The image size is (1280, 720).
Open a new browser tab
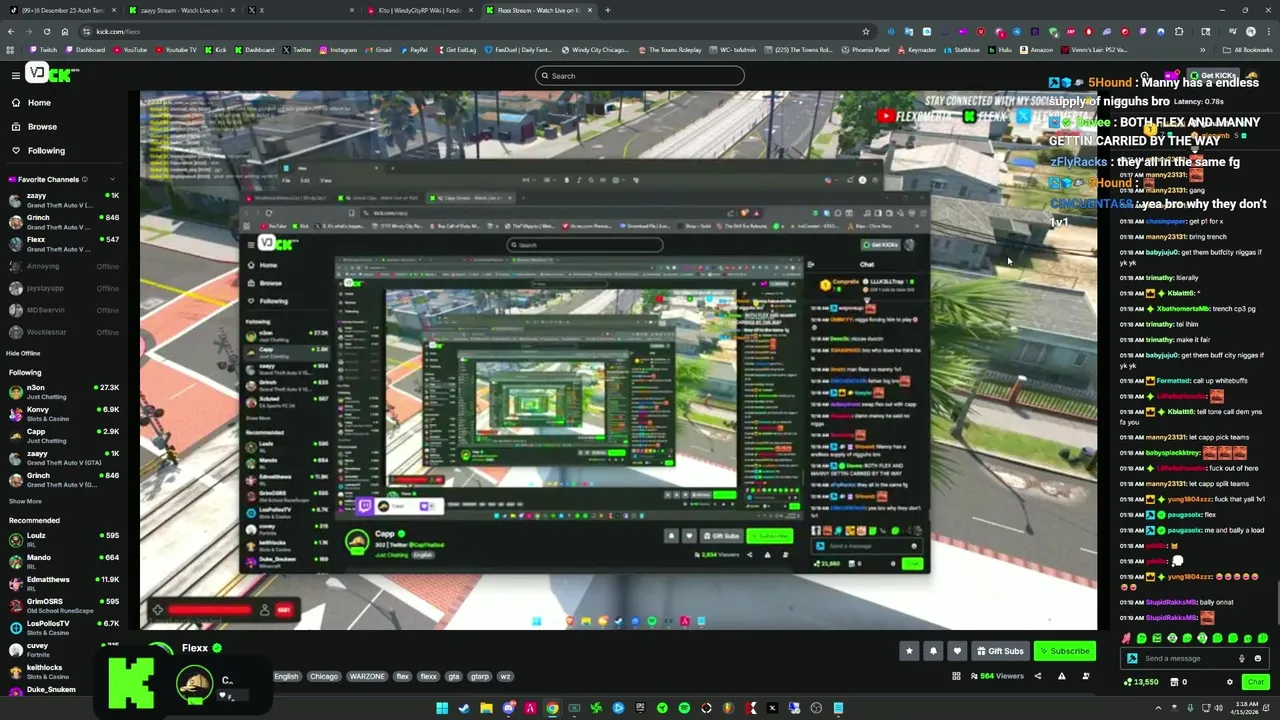coord(607,10)
